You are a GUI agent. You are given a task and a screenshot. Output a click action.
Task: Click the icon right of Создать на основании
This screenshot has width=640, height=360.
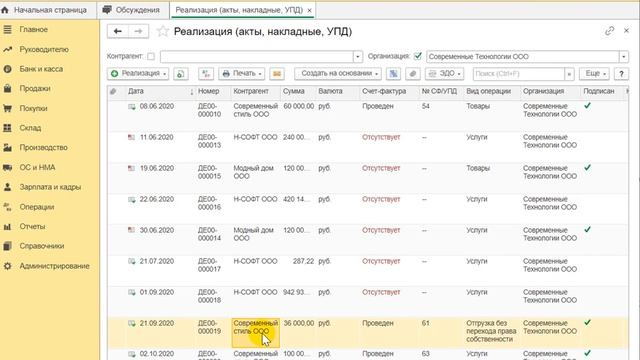click(393, 74)
